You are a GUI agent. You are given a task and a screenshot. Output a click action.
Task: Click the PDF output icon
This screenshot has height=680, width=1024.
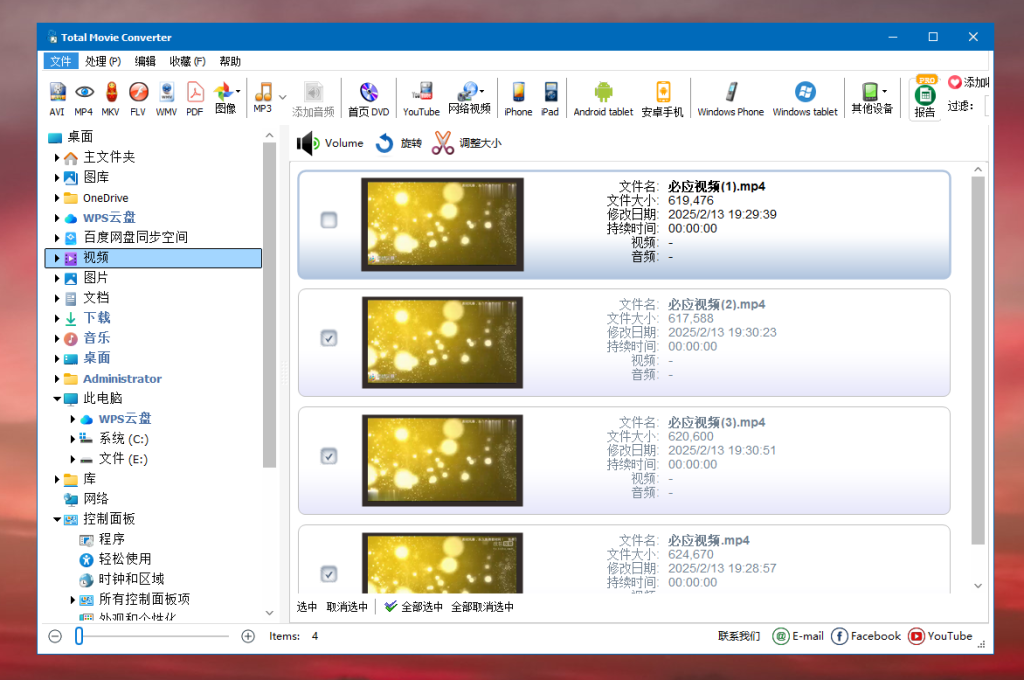point(194,97)
